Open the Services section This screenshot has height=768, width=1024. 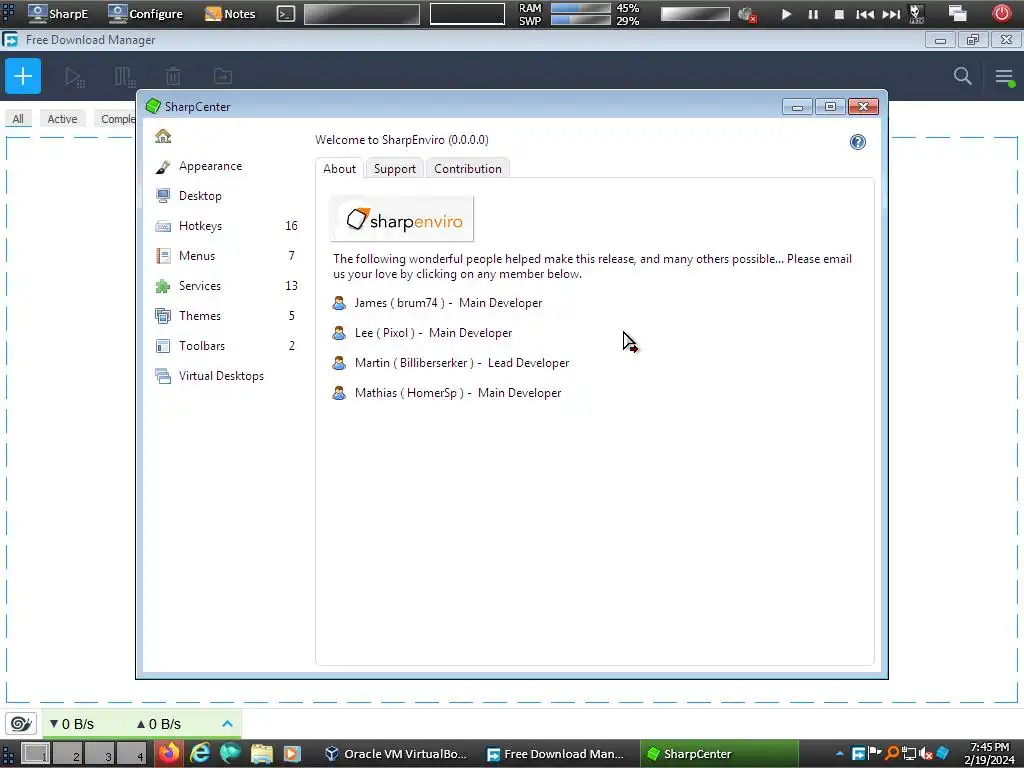tap(226, 286)
